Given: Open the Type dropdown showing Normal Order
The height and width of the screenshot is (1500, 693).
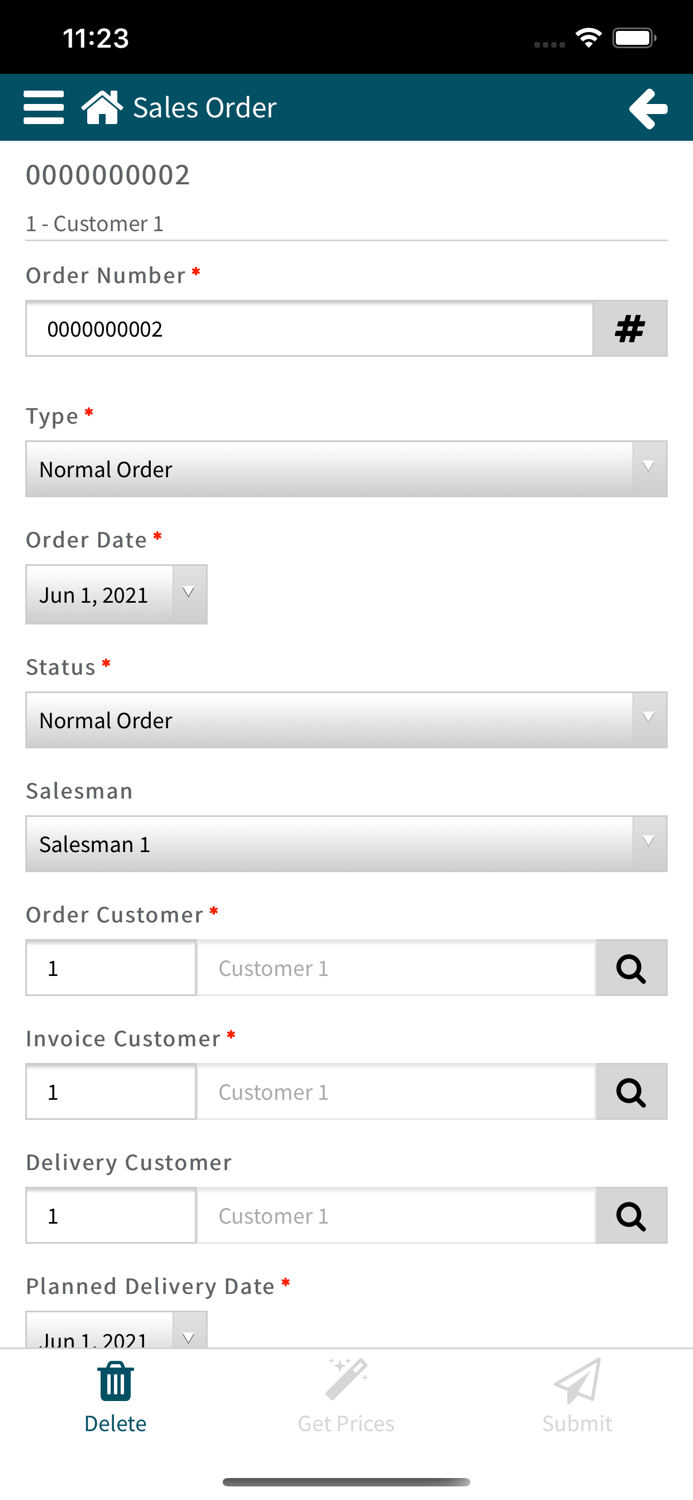Looking at the screenshot, I should tap(346, 468).
